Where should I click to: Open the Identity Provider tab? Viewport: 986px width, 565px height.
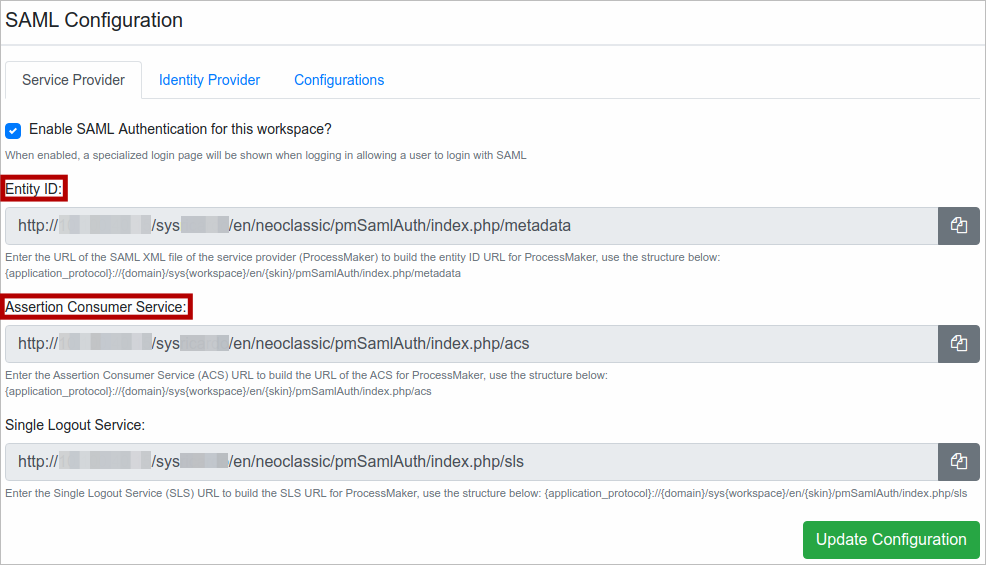click(209, 80)
